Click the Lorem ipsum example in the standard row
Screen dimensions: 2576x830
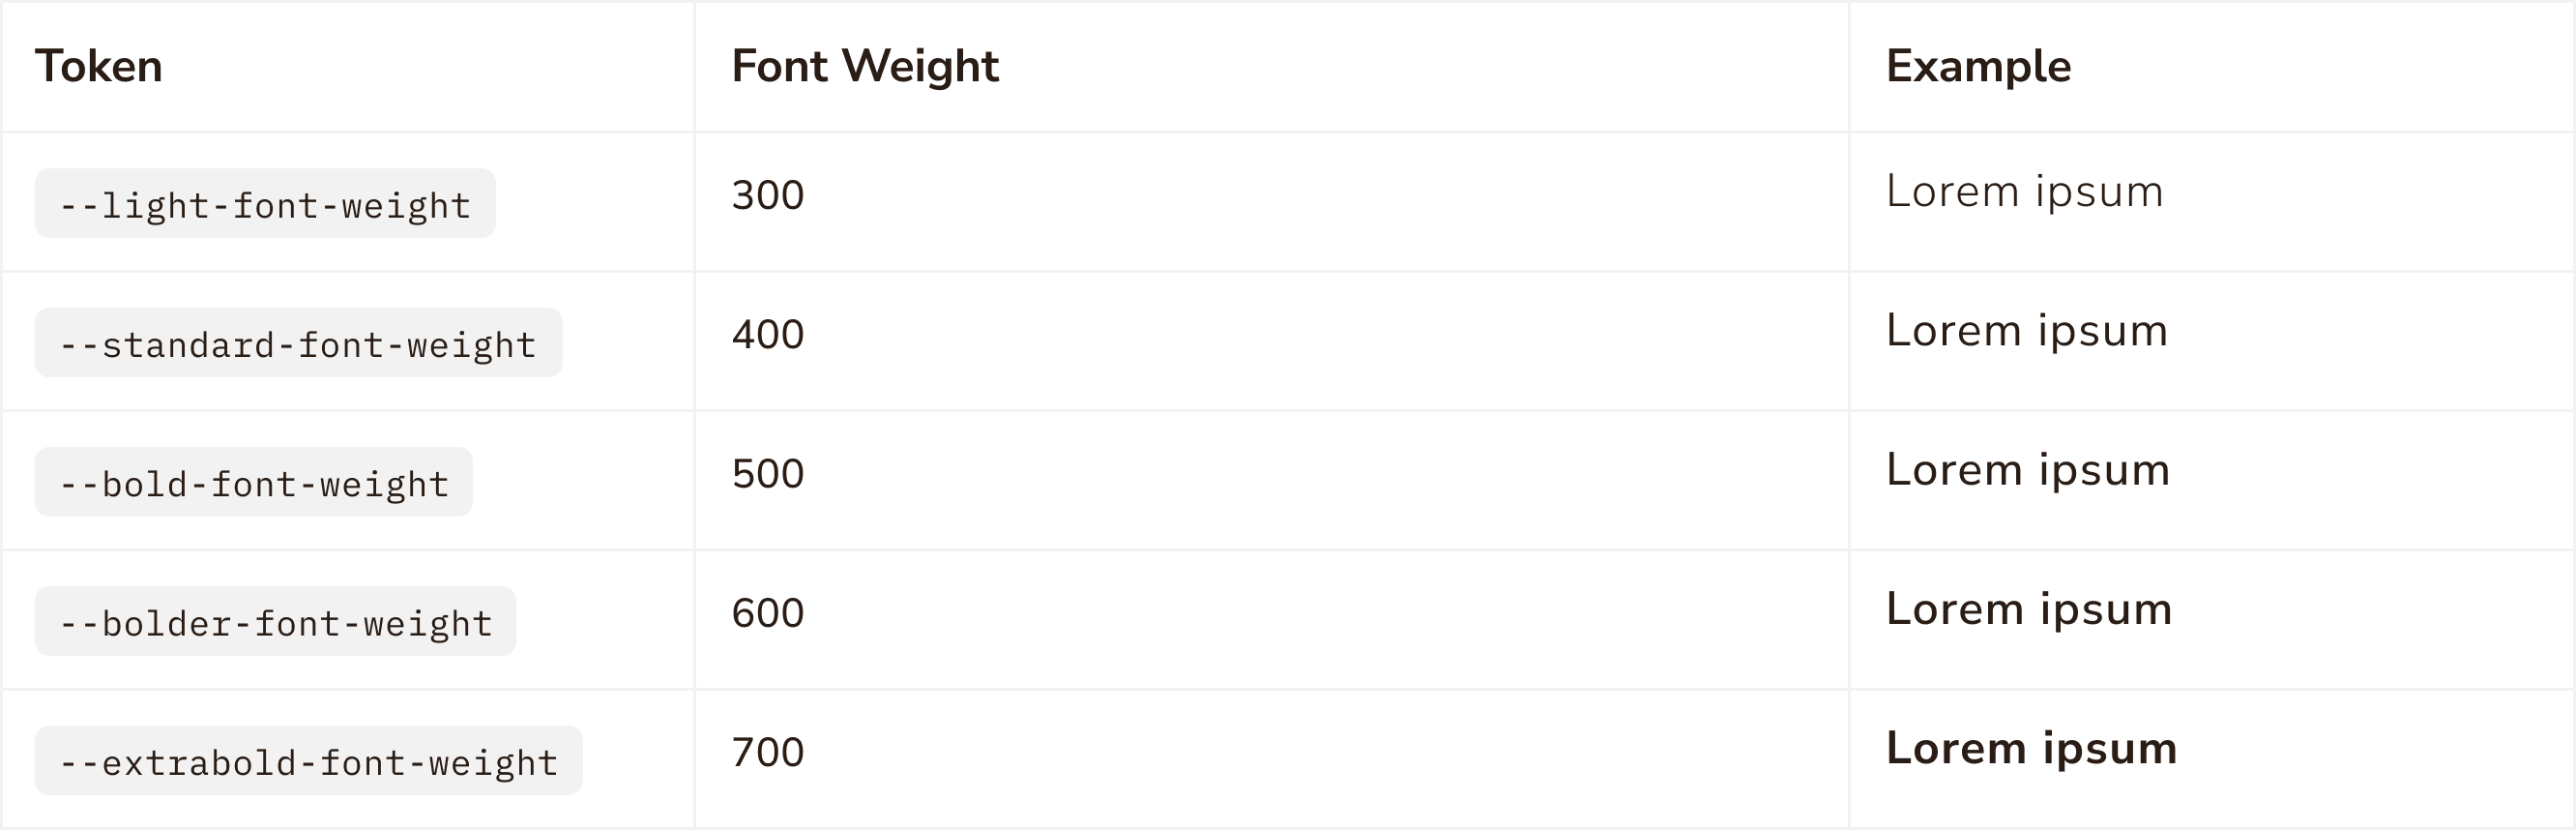(x=2026, y=331)
